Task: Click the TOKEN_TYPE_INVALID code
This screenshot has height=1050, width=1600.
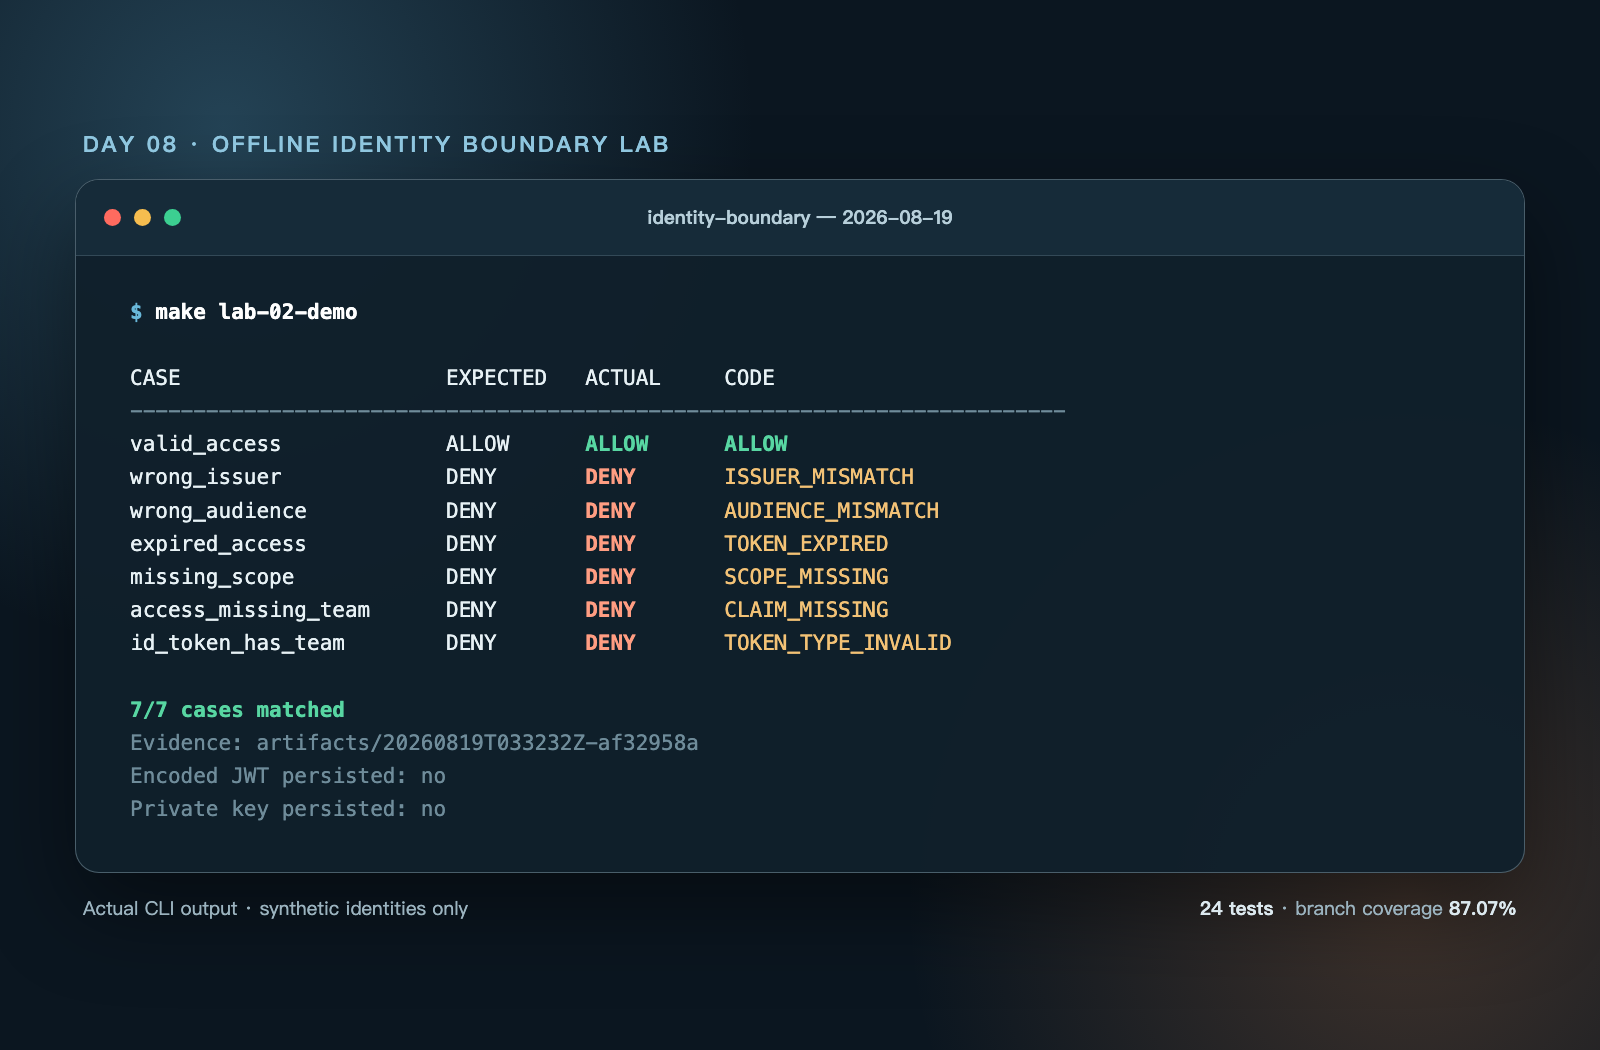Action: point(838,643)
